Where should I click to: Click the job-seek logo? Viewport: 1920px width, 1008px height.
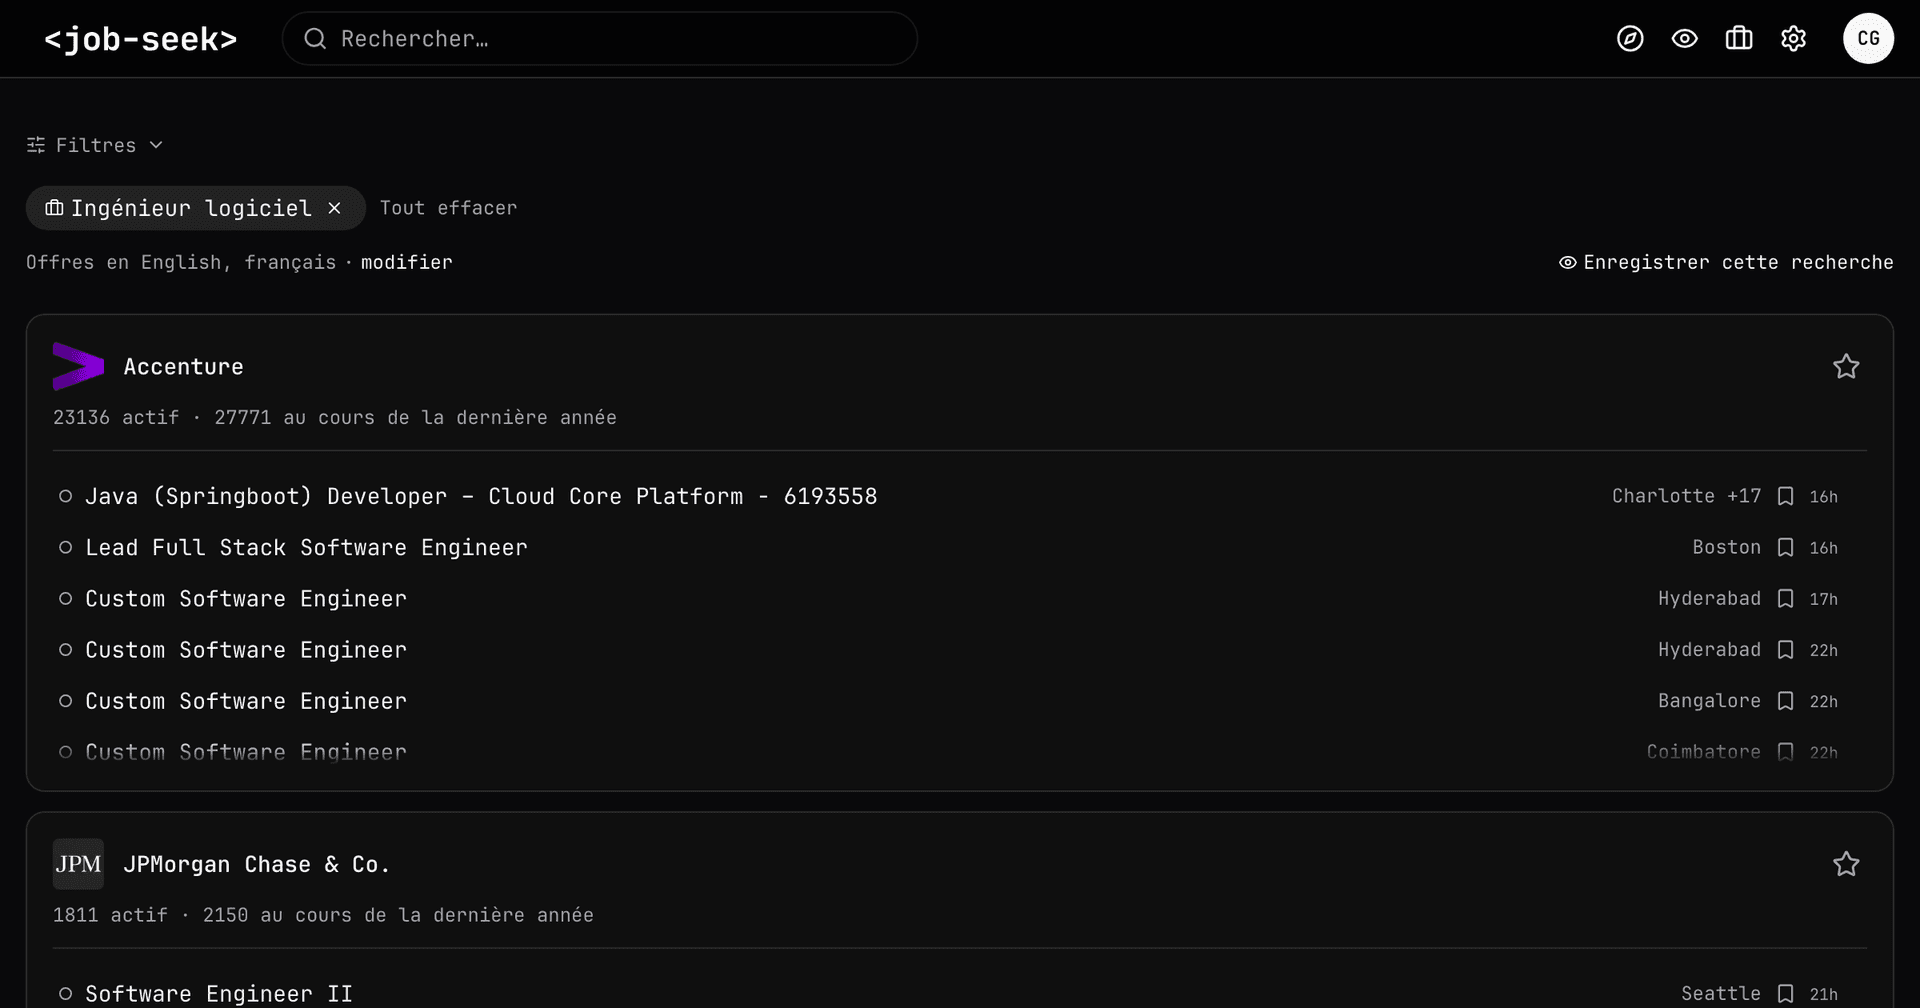tap(141, 39)
